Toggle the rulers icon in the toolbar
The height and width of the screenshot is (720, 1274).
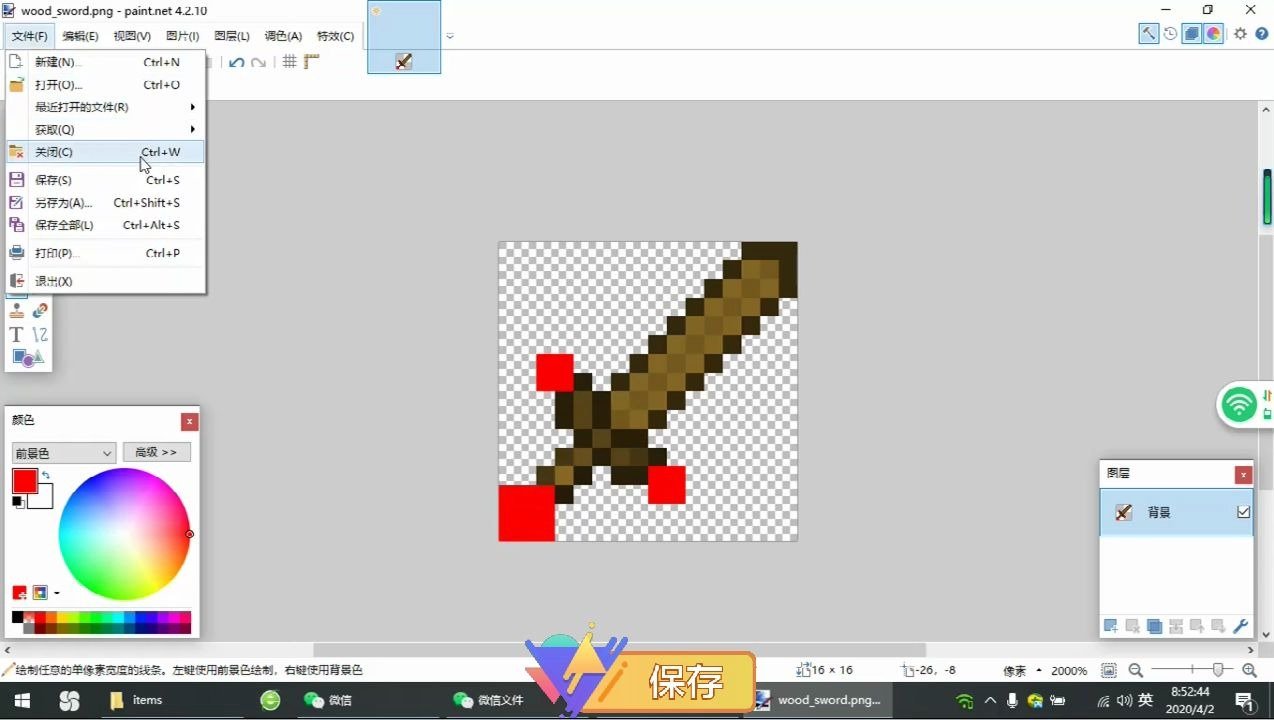pyautogui.click(x=312, y=62)
